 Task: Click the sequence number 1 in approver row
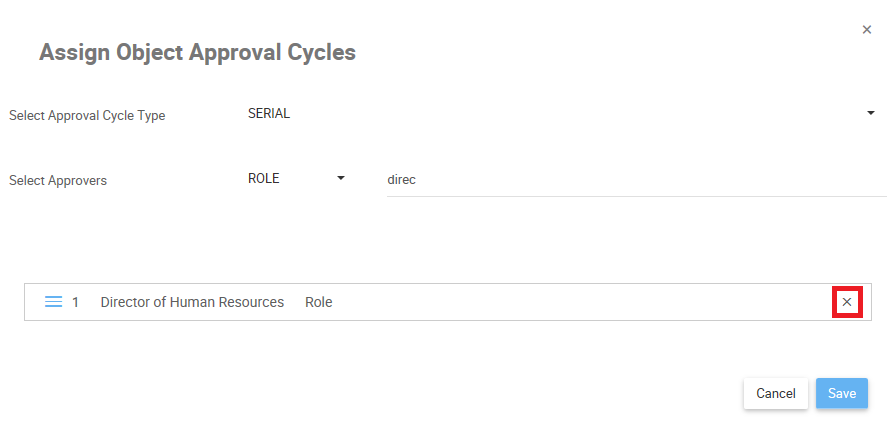pos(76,302)
